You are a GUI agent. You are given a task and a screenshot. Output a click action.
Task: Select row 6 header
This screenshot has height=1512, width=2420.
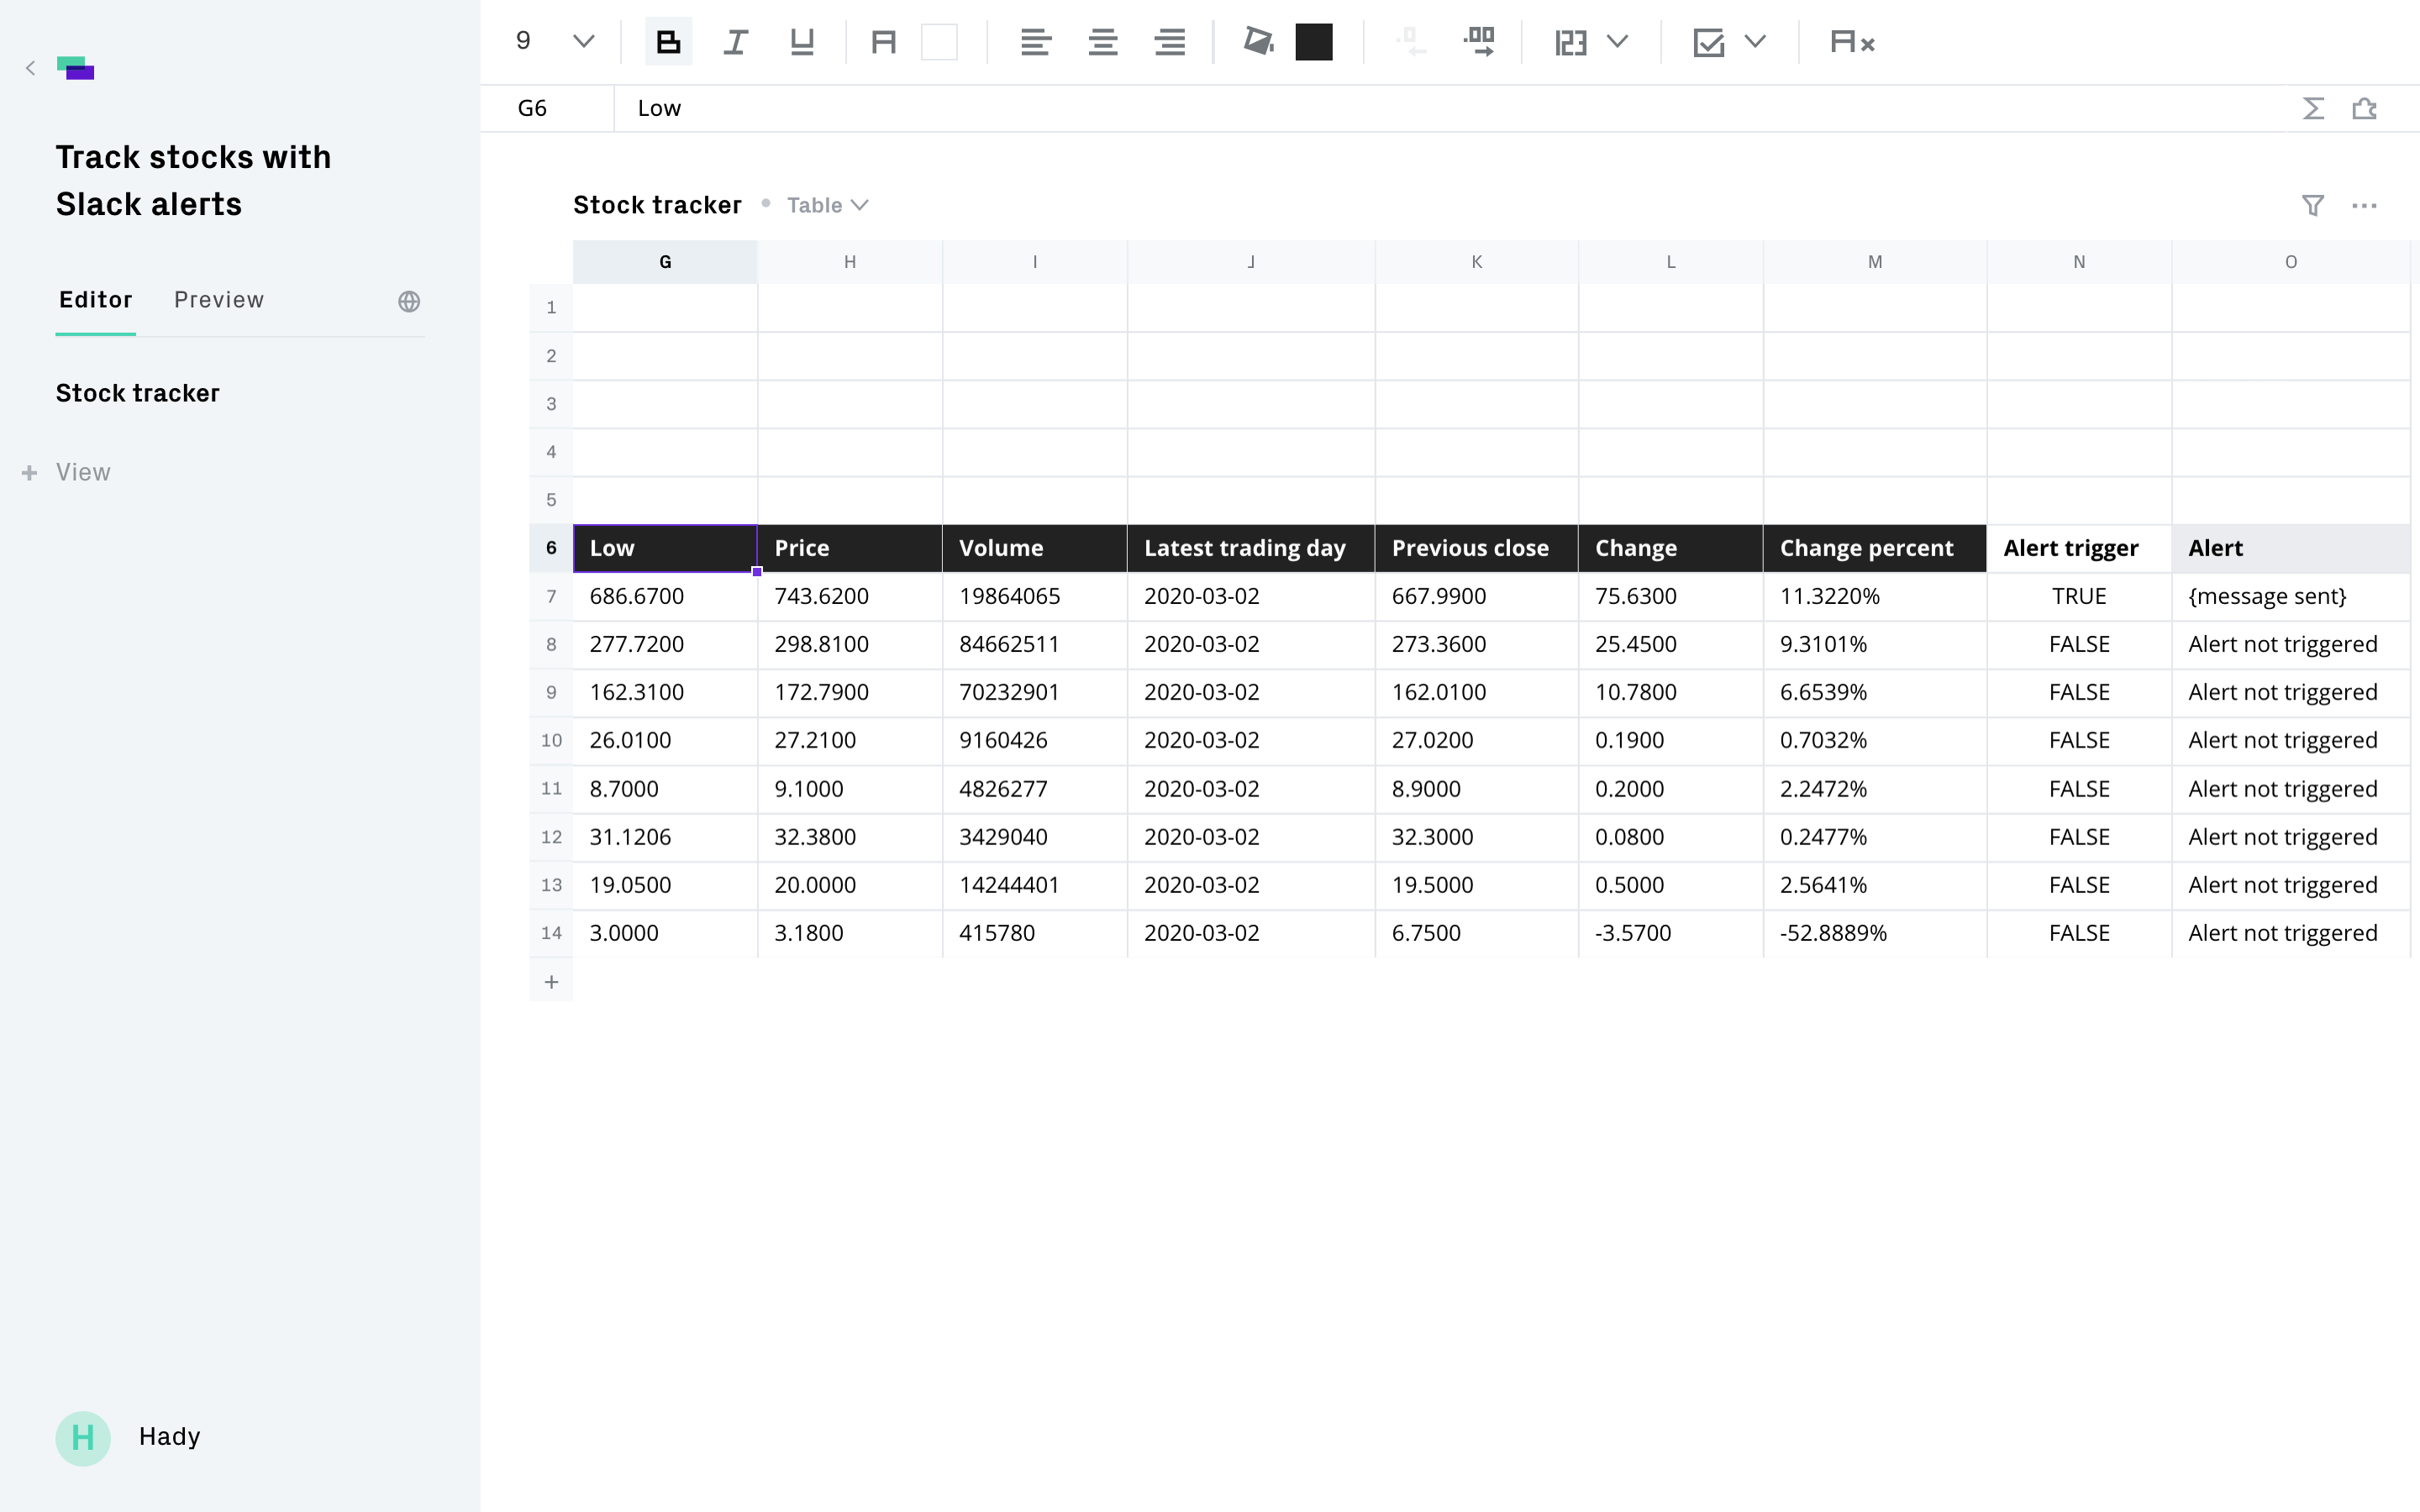click(x=551, y=548)
